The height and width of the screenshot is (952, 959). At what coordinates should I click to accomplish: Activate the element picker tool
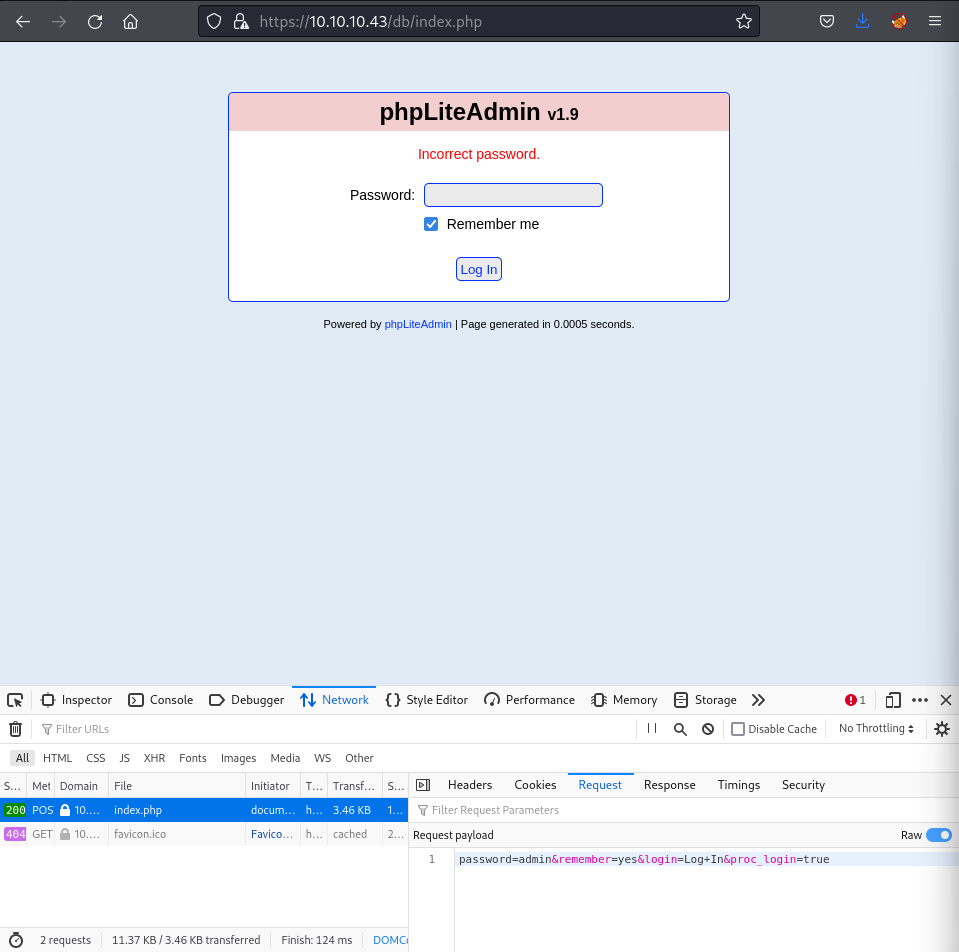[x=15, y=700]
